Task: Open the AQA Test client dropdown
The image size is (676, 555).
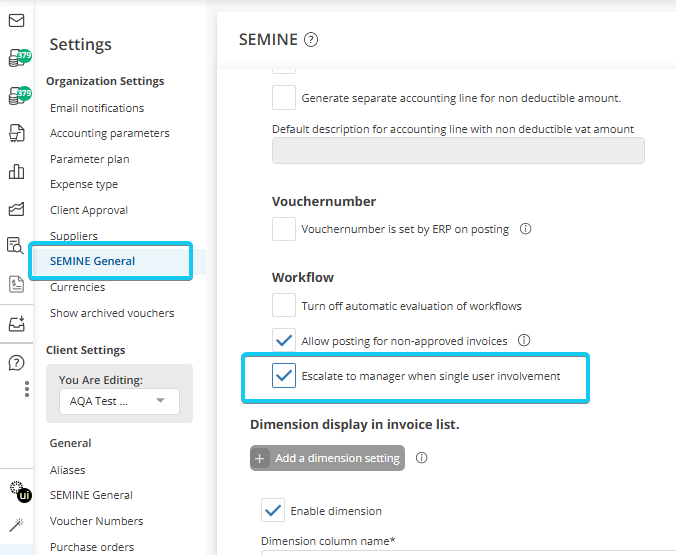Action: click(118, 401)
